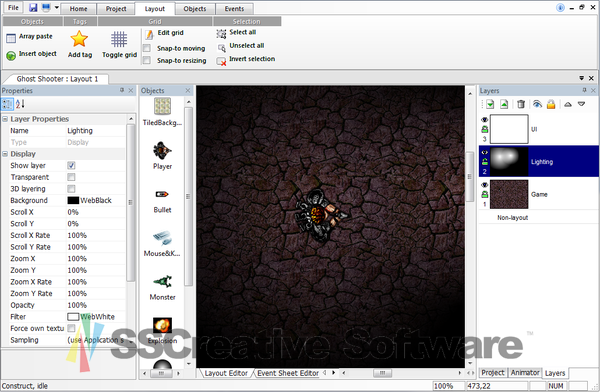
Task: Open the Event Sheet Editor tab
Action: [x=288, y=373]
